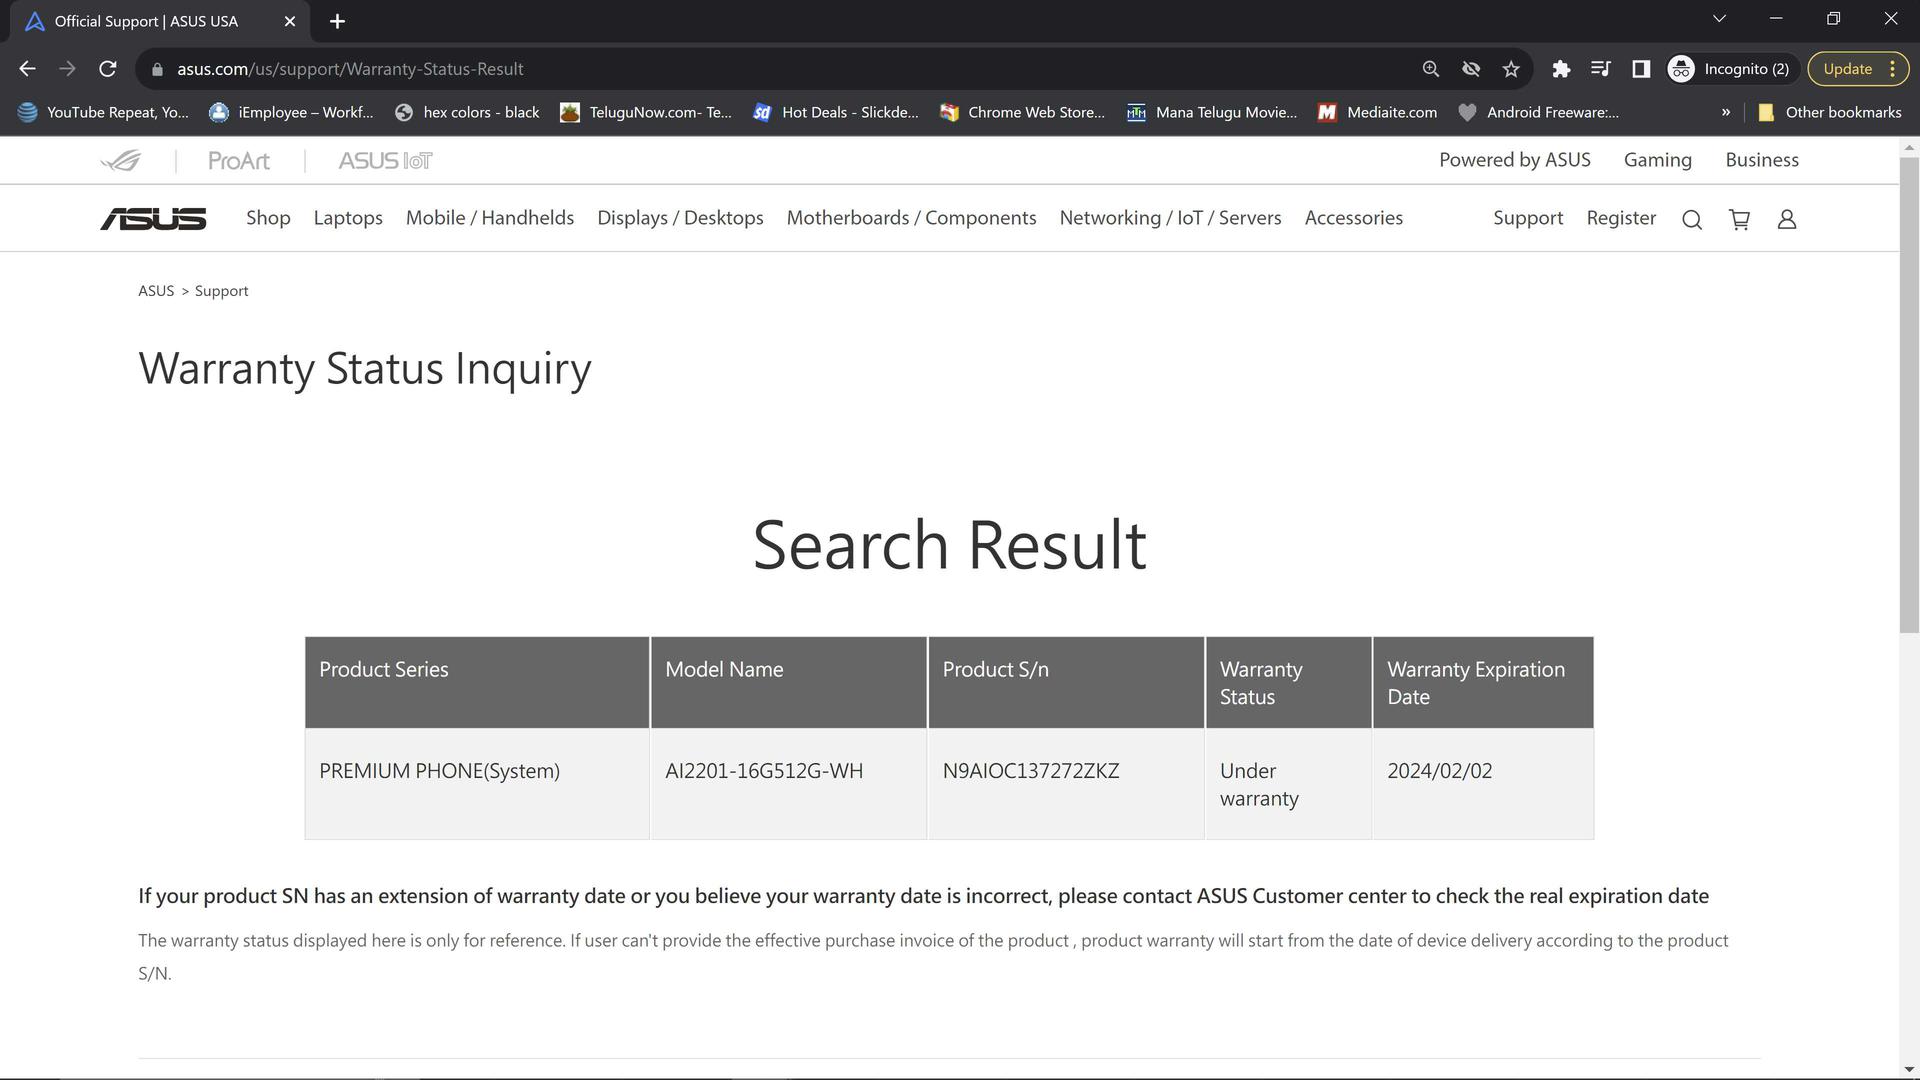Go back with the browser back arrow
1920x1080 pixels.
pyautogui.click(x=27, y=69)
